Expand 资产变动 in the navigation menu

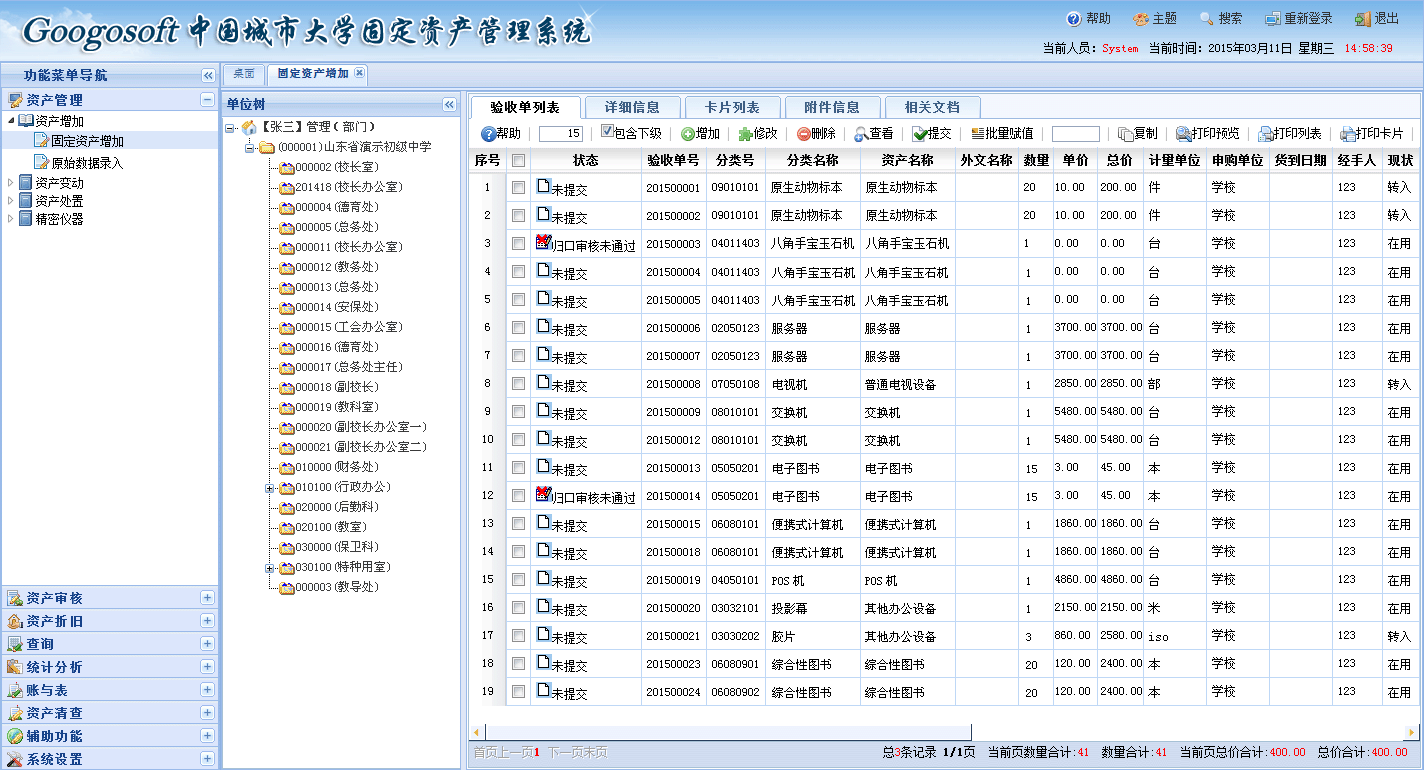point(12,183)
